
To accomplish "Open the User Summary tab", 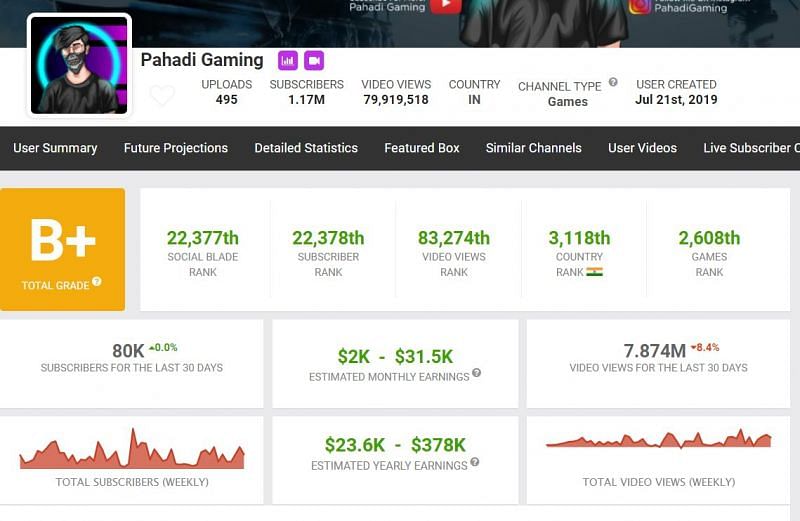I will 55,148.
